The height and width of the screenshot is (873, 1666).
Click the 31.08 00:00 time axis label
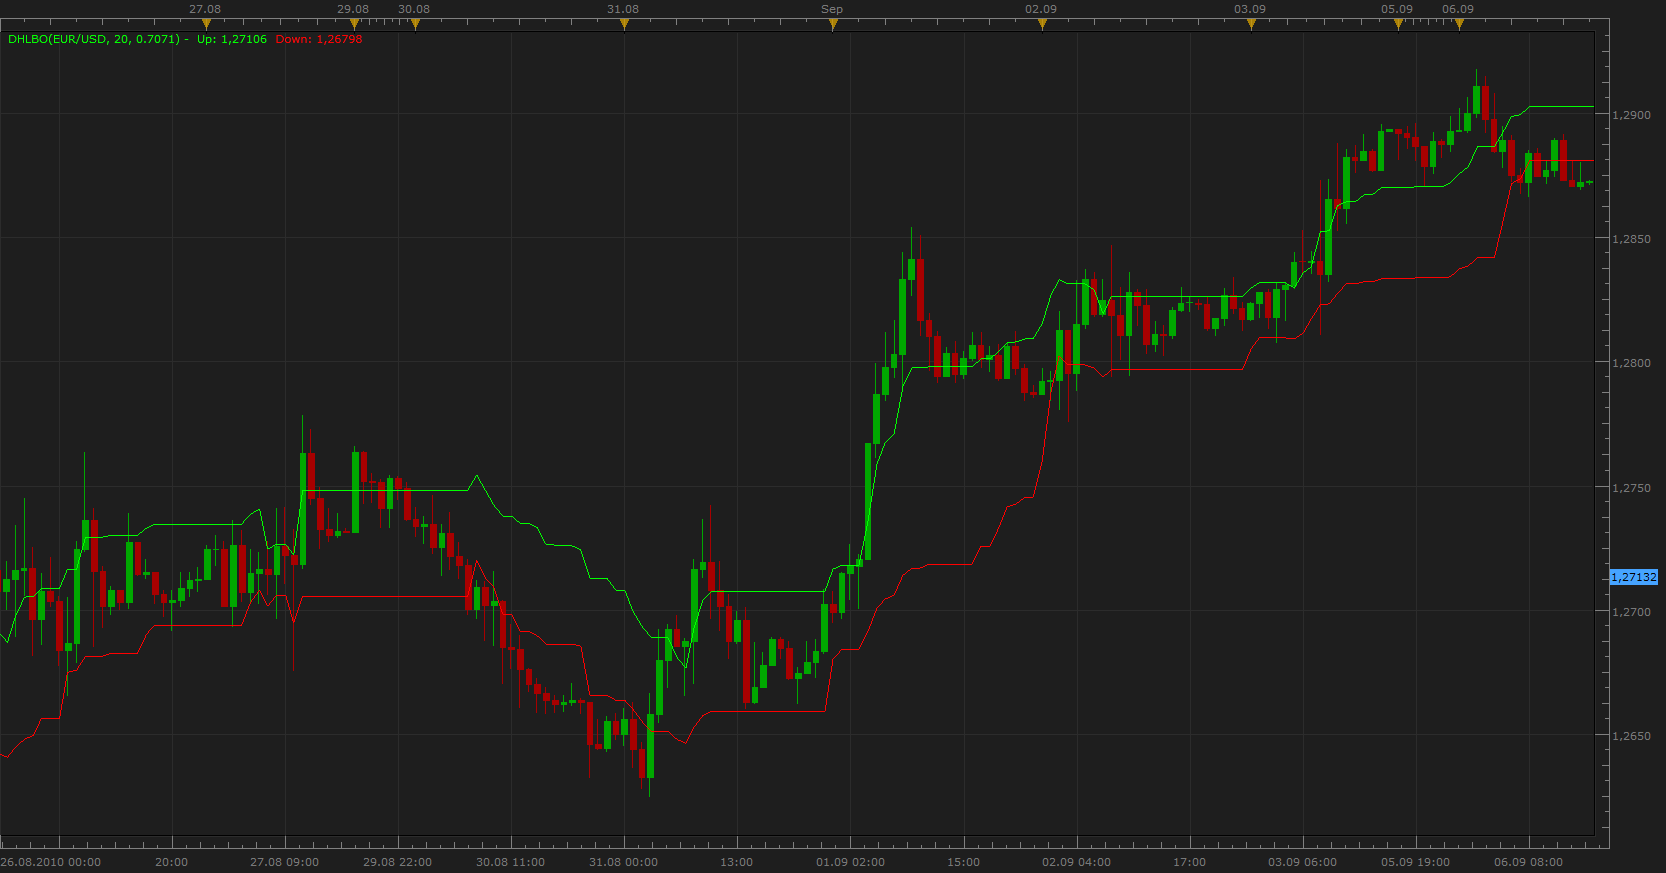click(624, 862)
